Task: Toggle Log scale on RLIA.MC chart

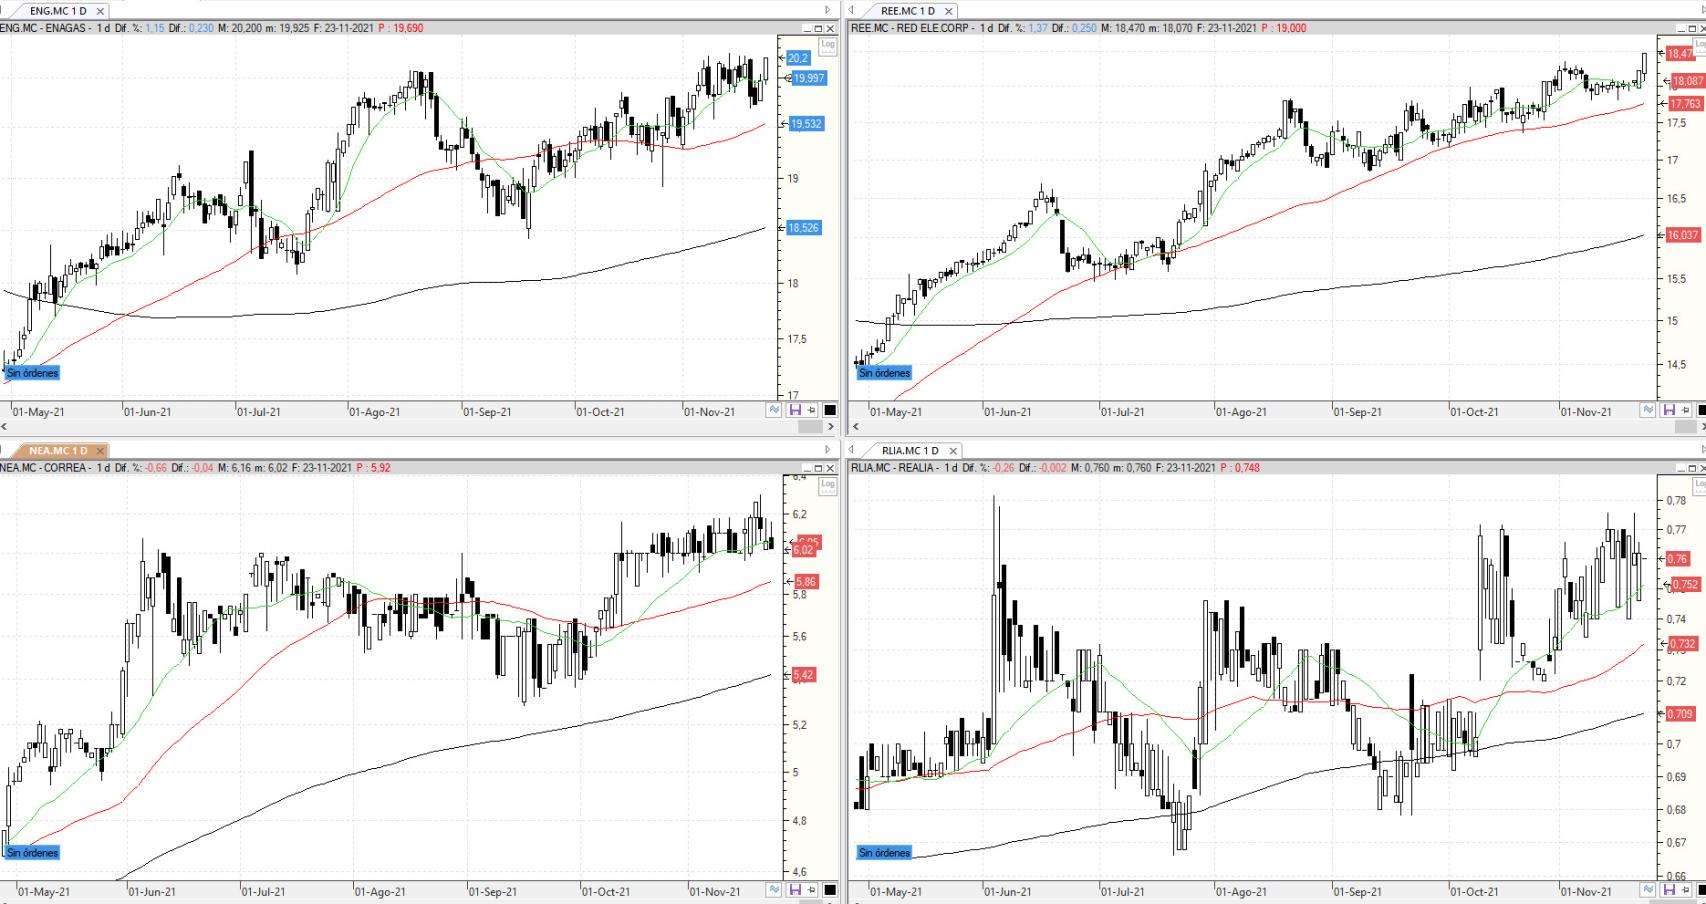Action: pos(1701,485)
